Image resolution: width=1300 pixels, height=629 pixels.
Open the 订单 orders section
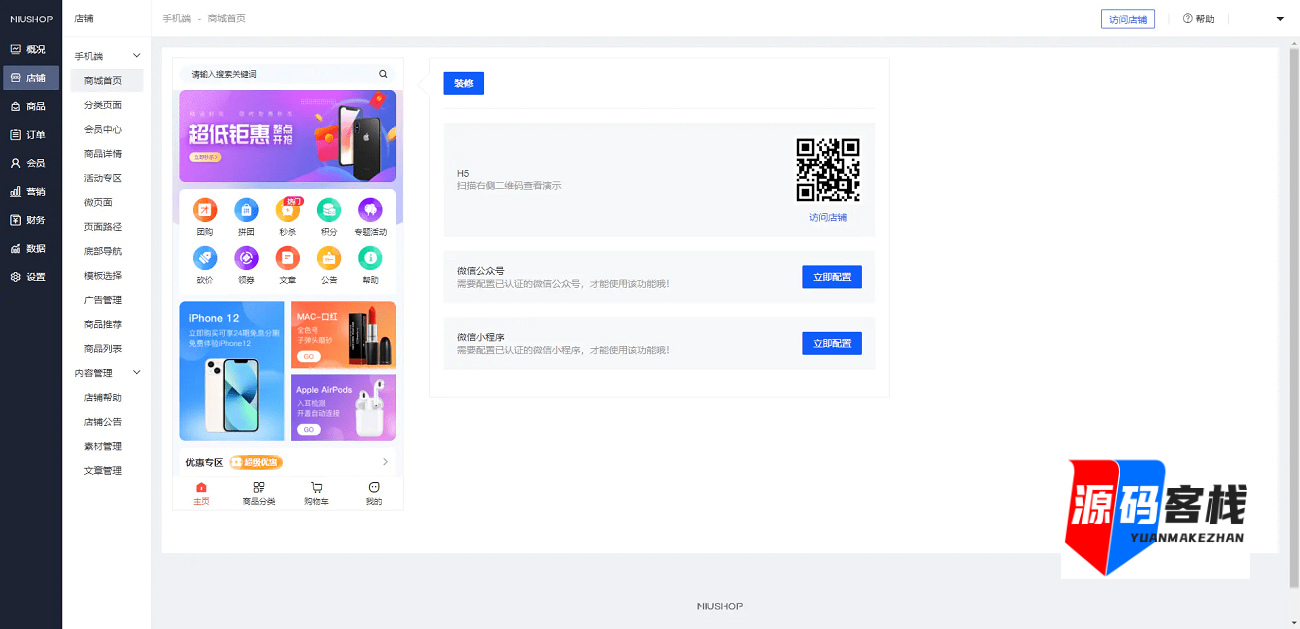29,134
